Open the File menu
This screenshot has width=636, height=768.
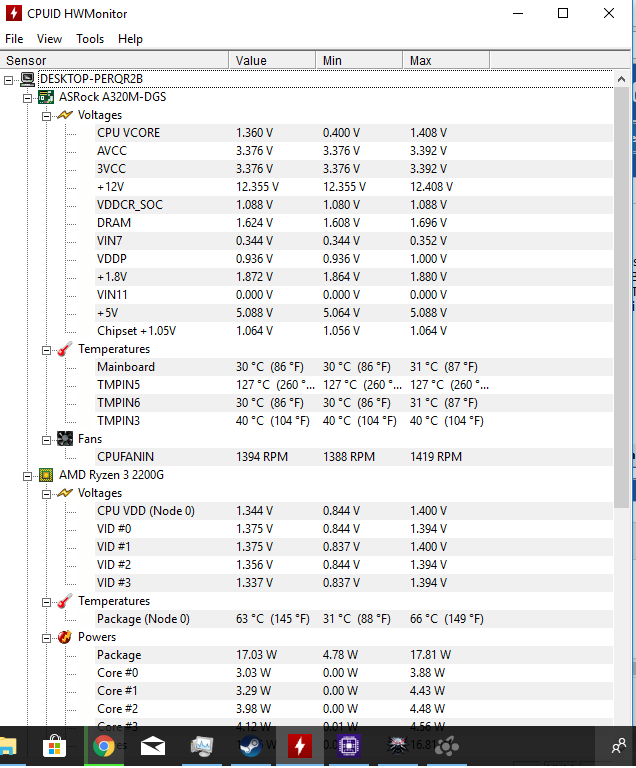click(x=14, y=39)
